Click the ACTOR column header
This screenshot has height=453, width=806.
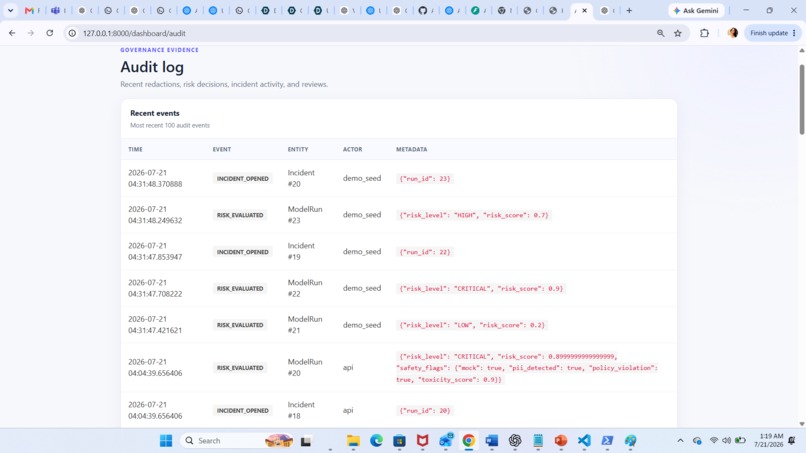[353, 149]
